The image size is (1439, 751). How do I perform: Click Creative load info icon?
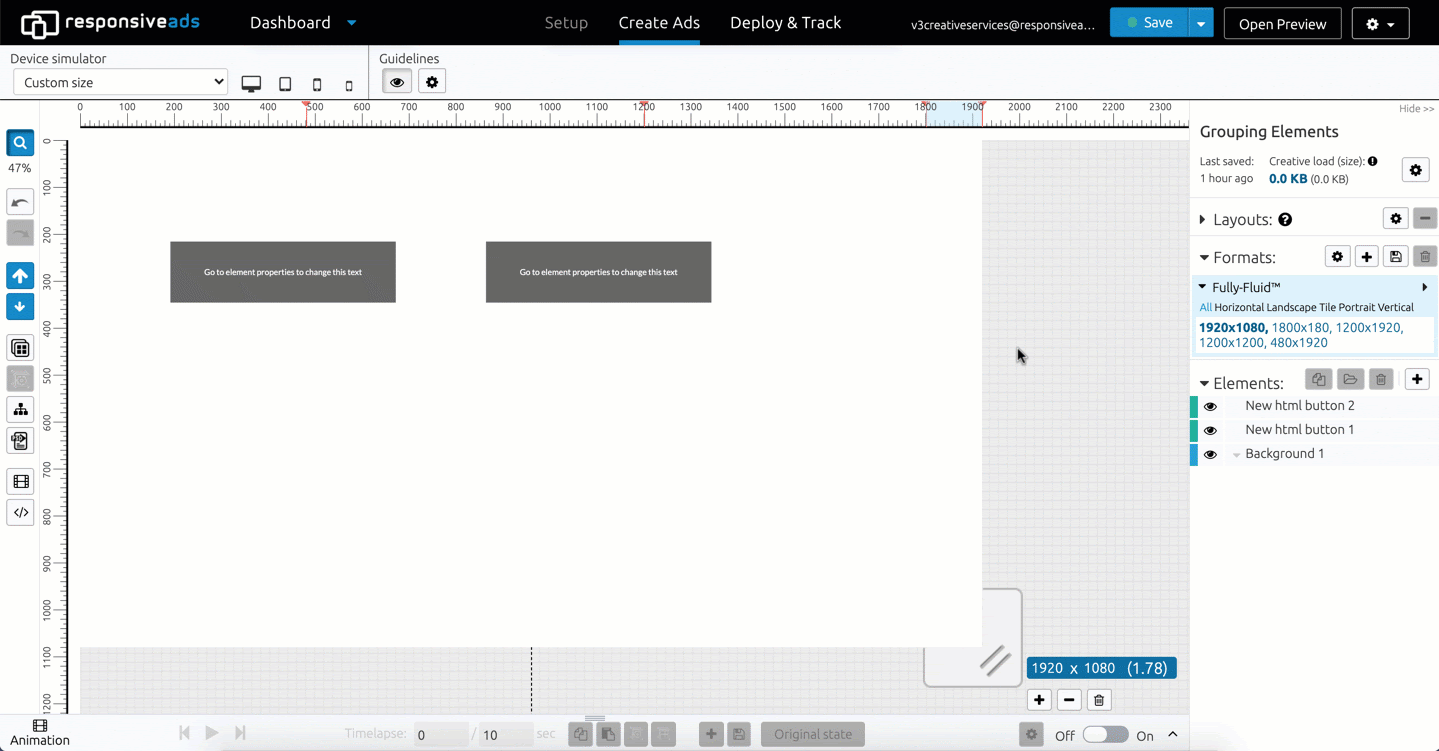click(x=1373, y=161)
